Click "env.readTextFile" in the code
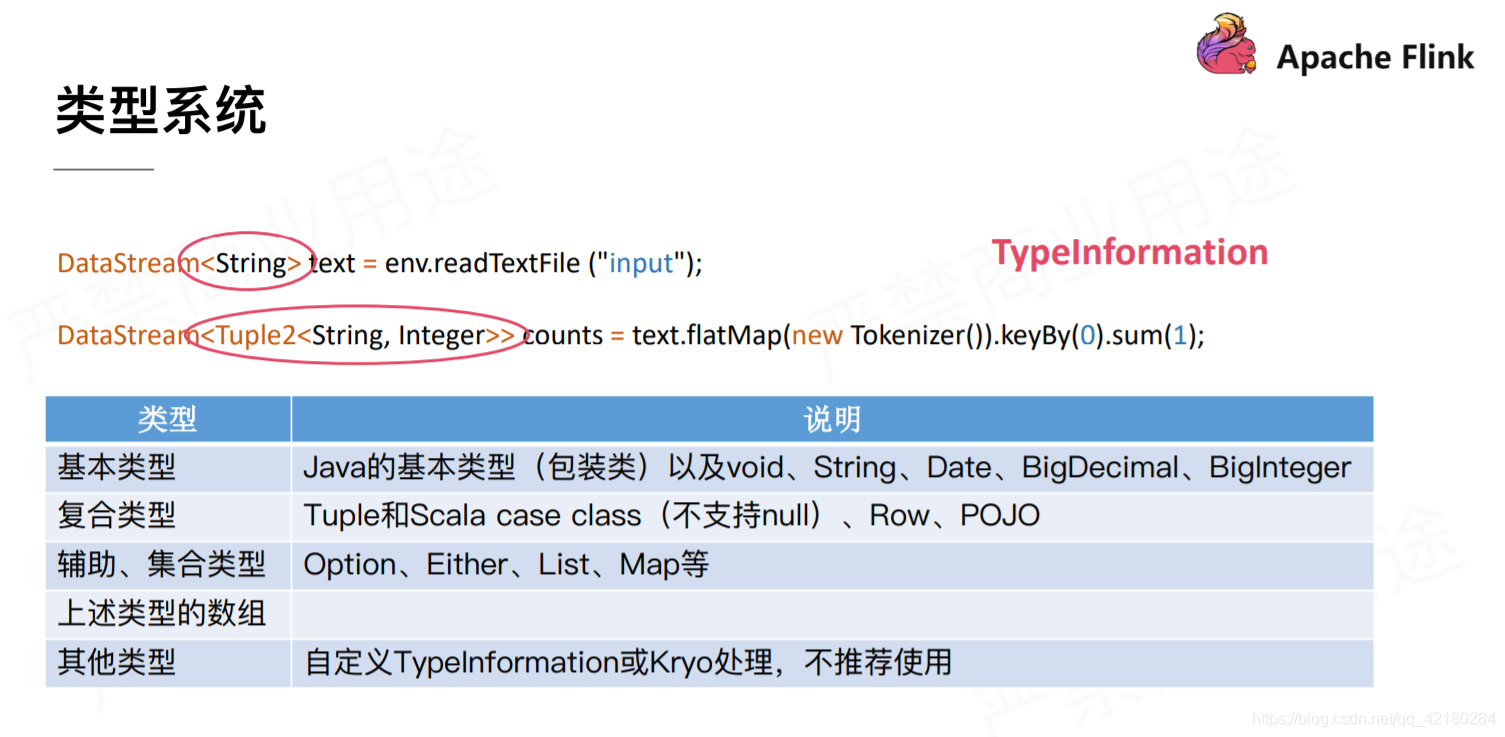Viewport: 1505px width, 737px height. click(482, 264)
